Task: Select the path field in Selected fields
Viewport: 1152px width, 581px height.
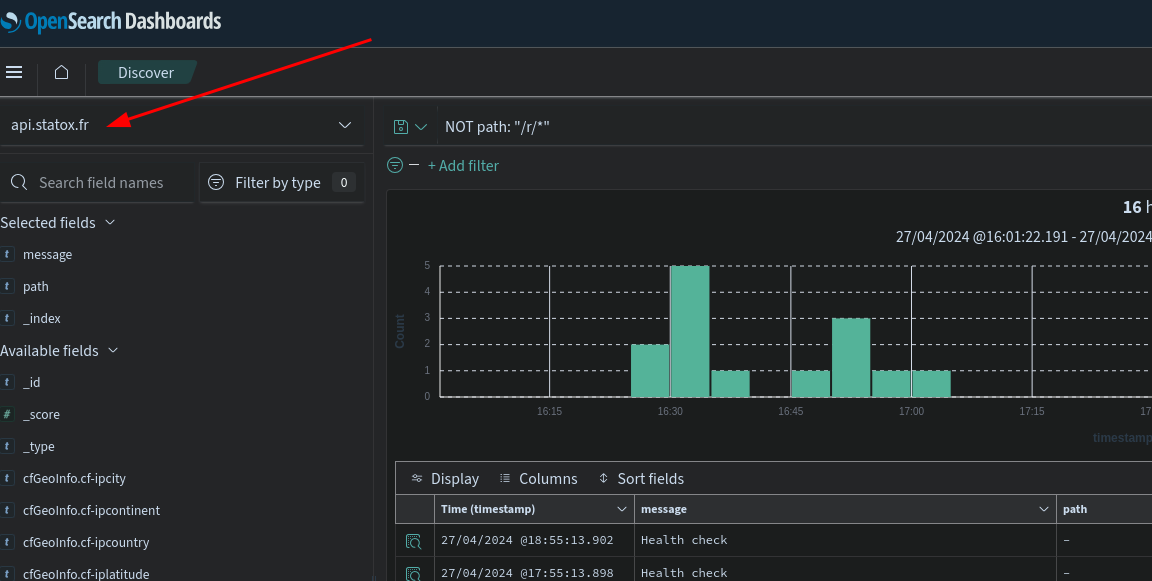Action: click(x=36, y=286)
